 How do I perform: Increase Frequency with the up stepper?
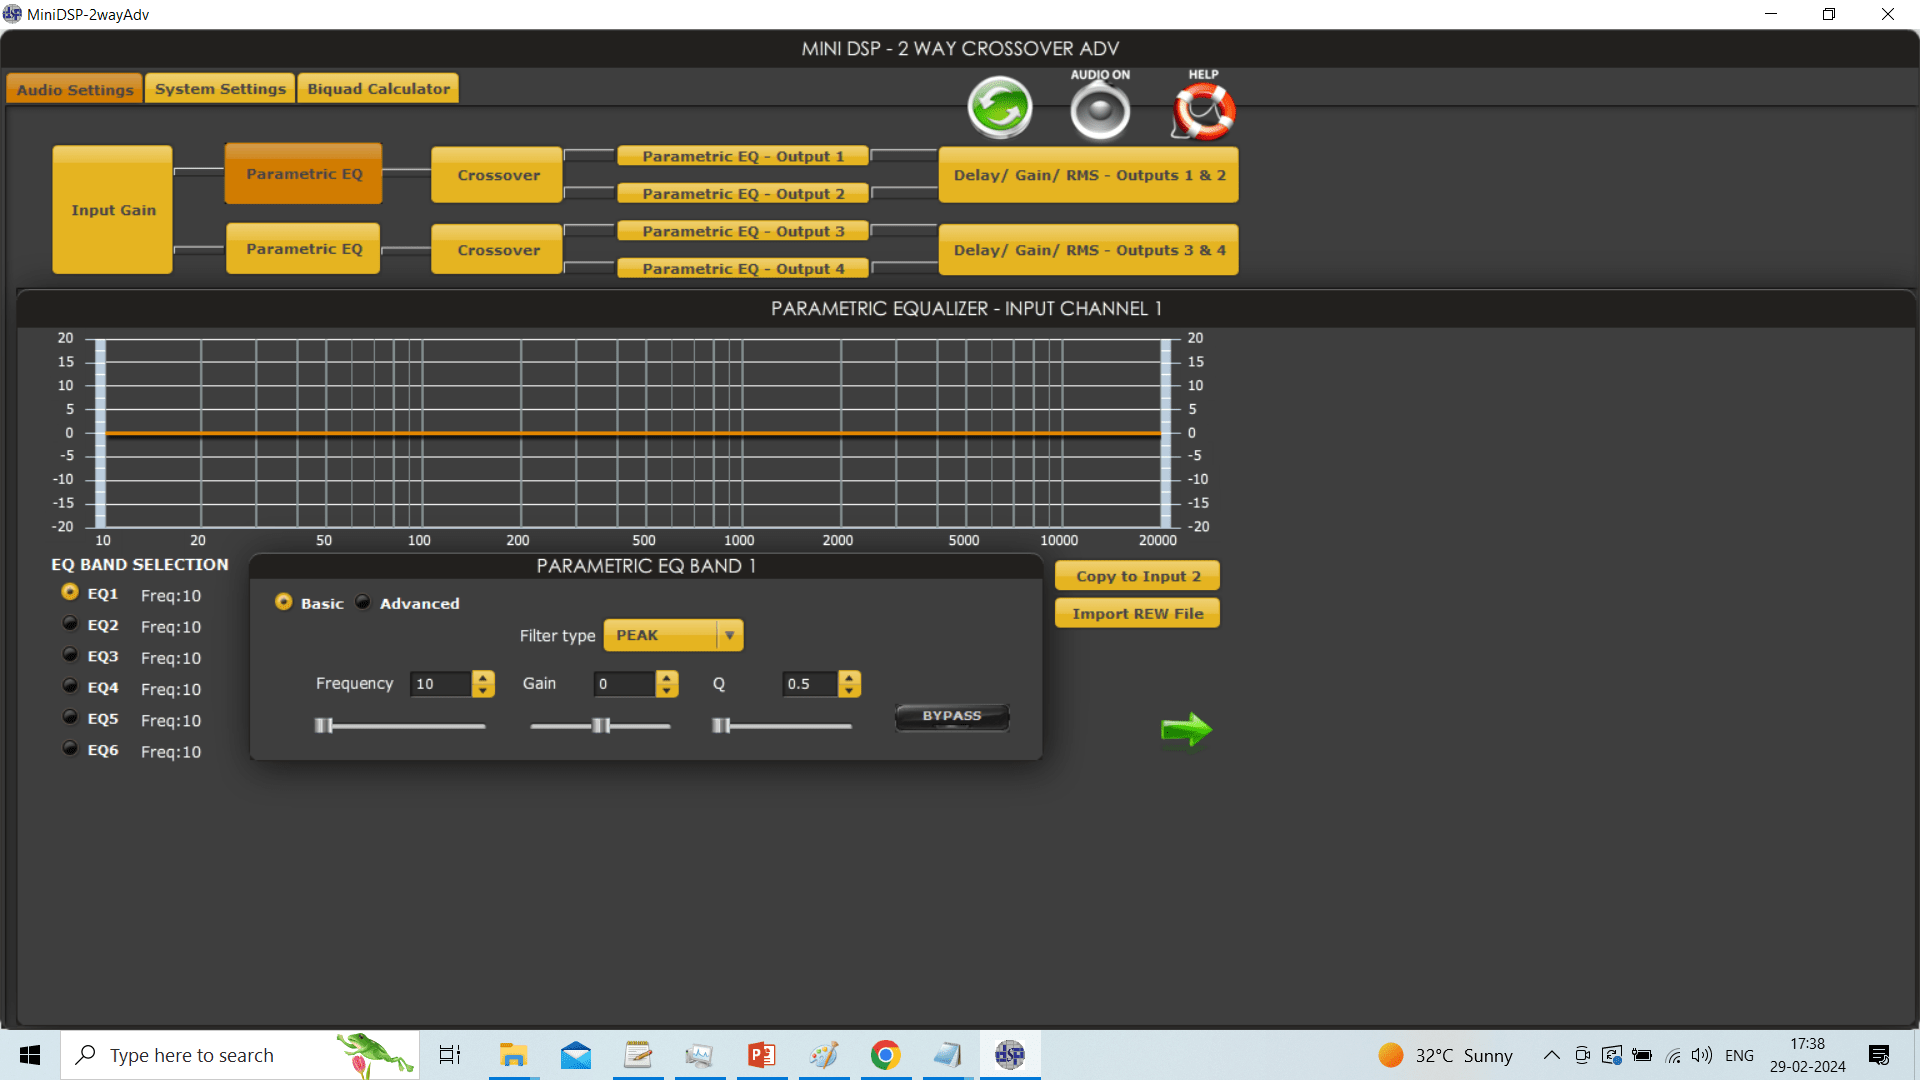point(483,677)
